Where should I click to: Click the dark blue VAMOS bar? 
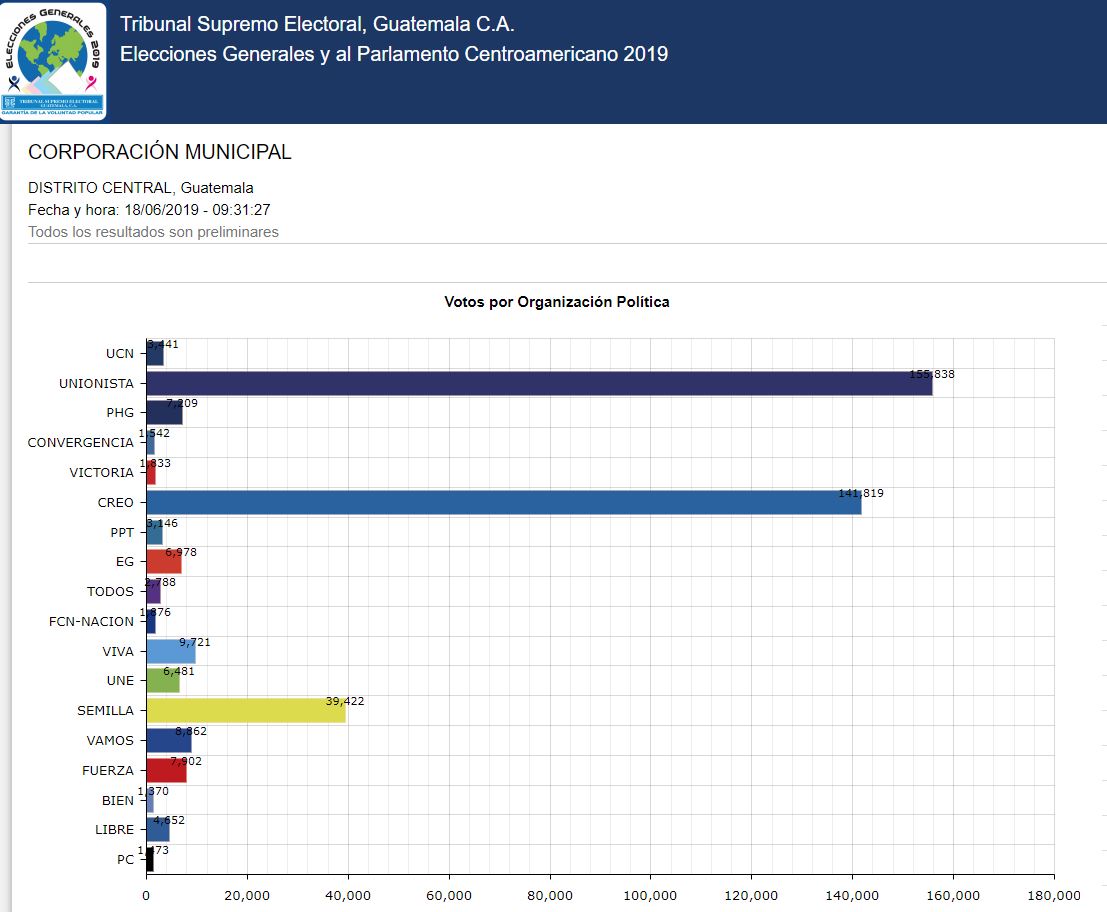(x=169, y=741)
